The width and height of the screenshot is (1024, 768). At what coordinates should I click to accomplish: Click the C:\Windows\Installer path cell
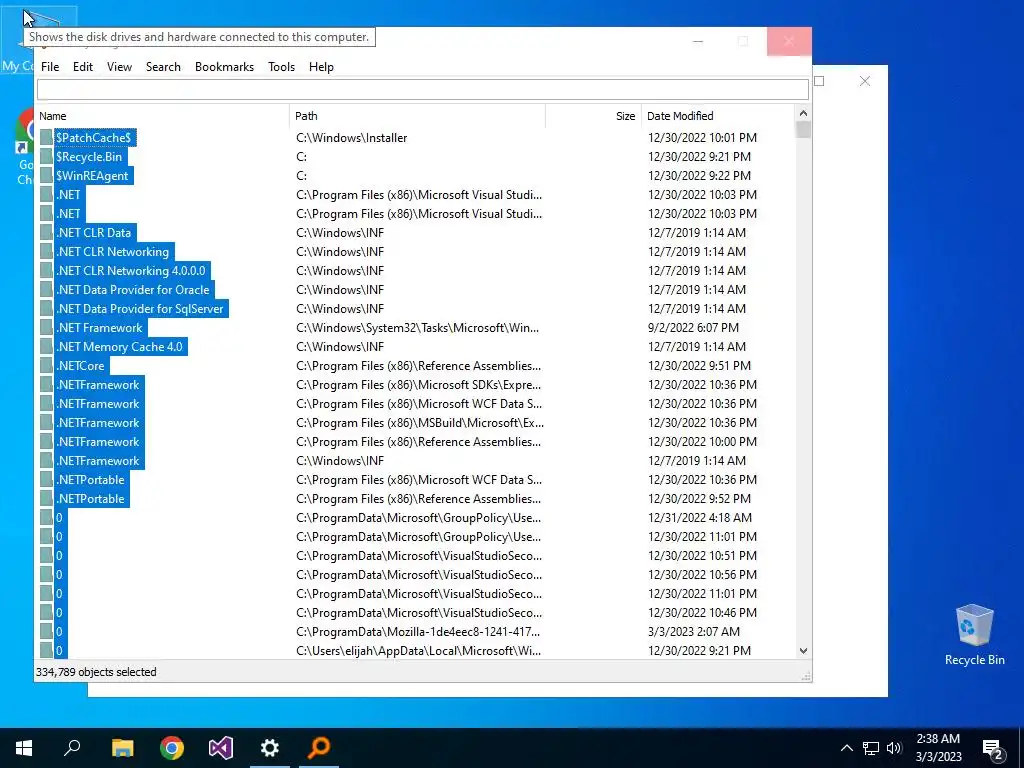(351, 137)
